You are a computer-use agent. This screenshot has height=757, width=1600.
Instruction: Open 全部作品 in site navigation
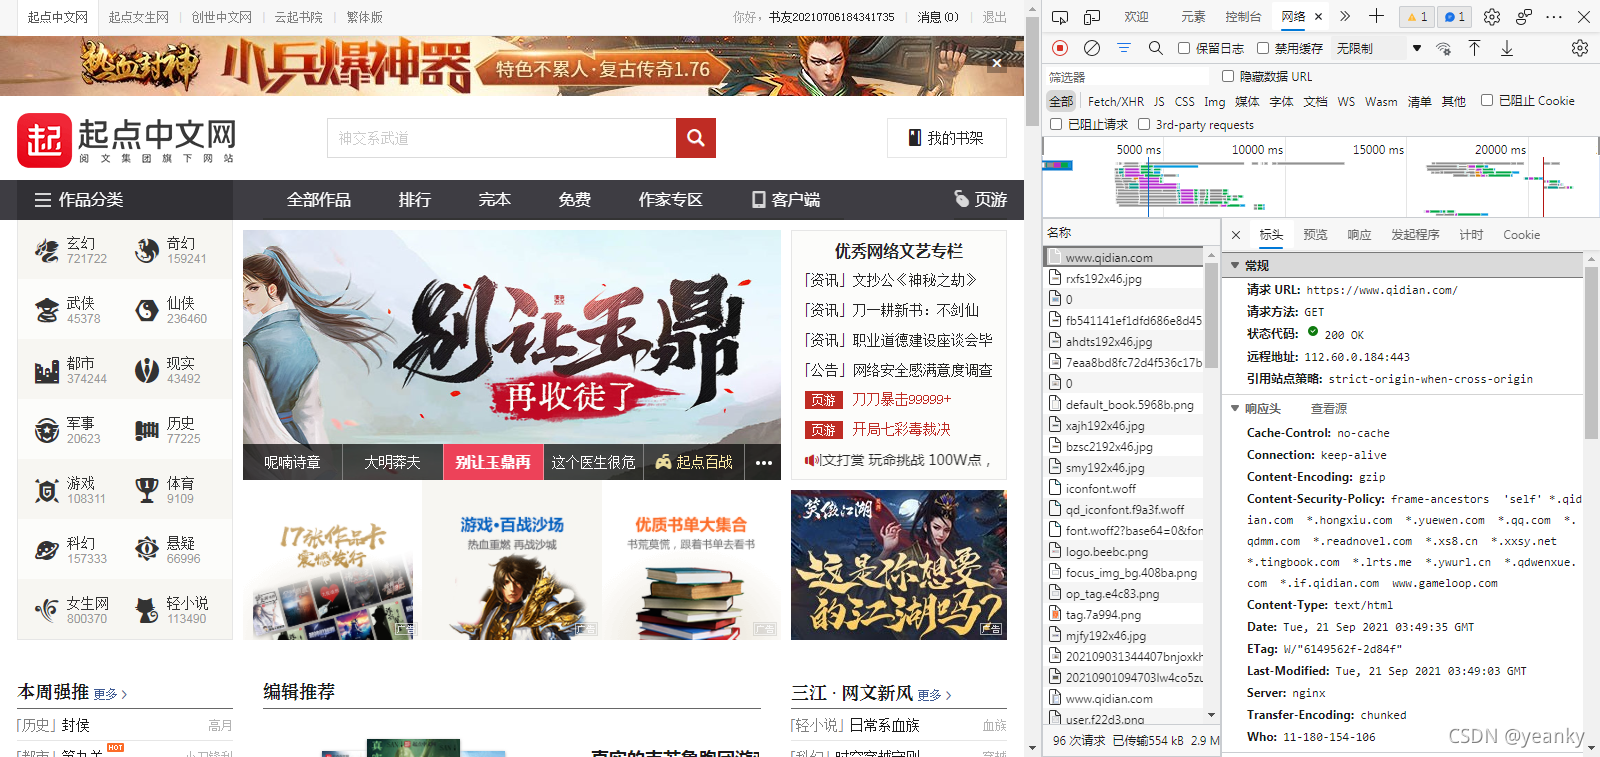(x=319, y=200)
